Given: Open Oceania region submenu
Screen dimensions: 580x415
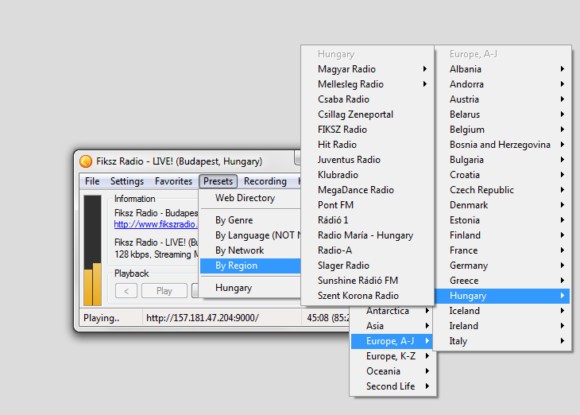Looking at the screenshot, I should click(394, 371).
